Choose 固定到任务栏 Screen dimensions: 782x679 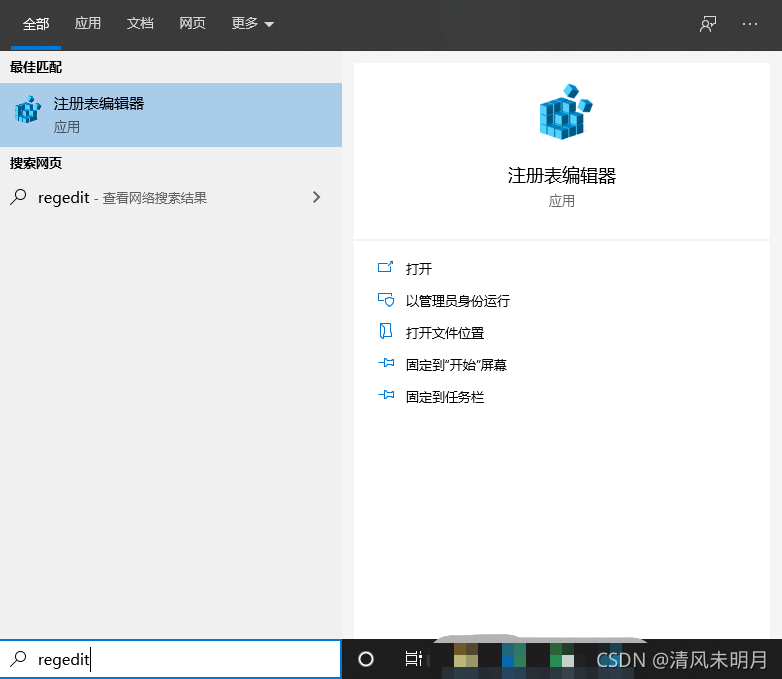445,397
